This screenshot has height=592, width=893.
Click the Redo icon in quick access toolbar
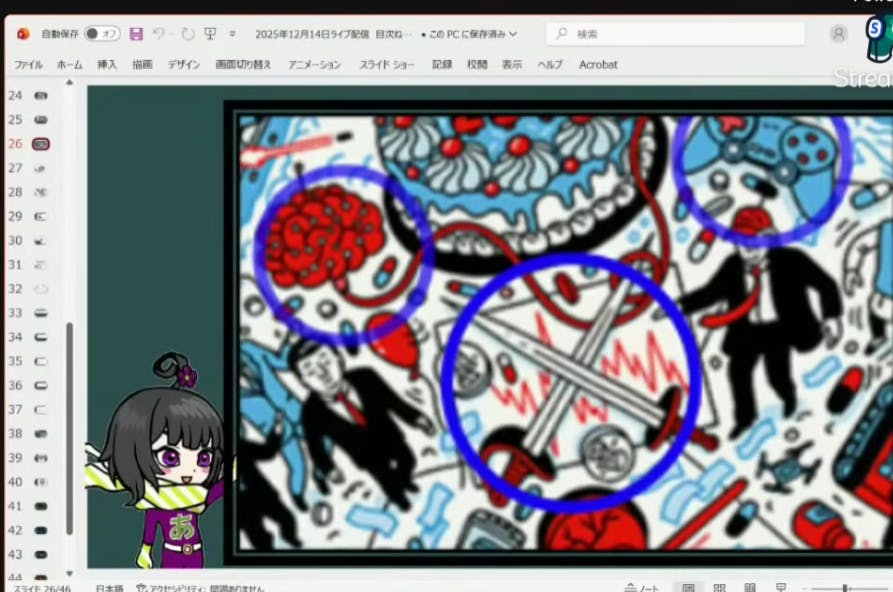(x=187, y=34)
